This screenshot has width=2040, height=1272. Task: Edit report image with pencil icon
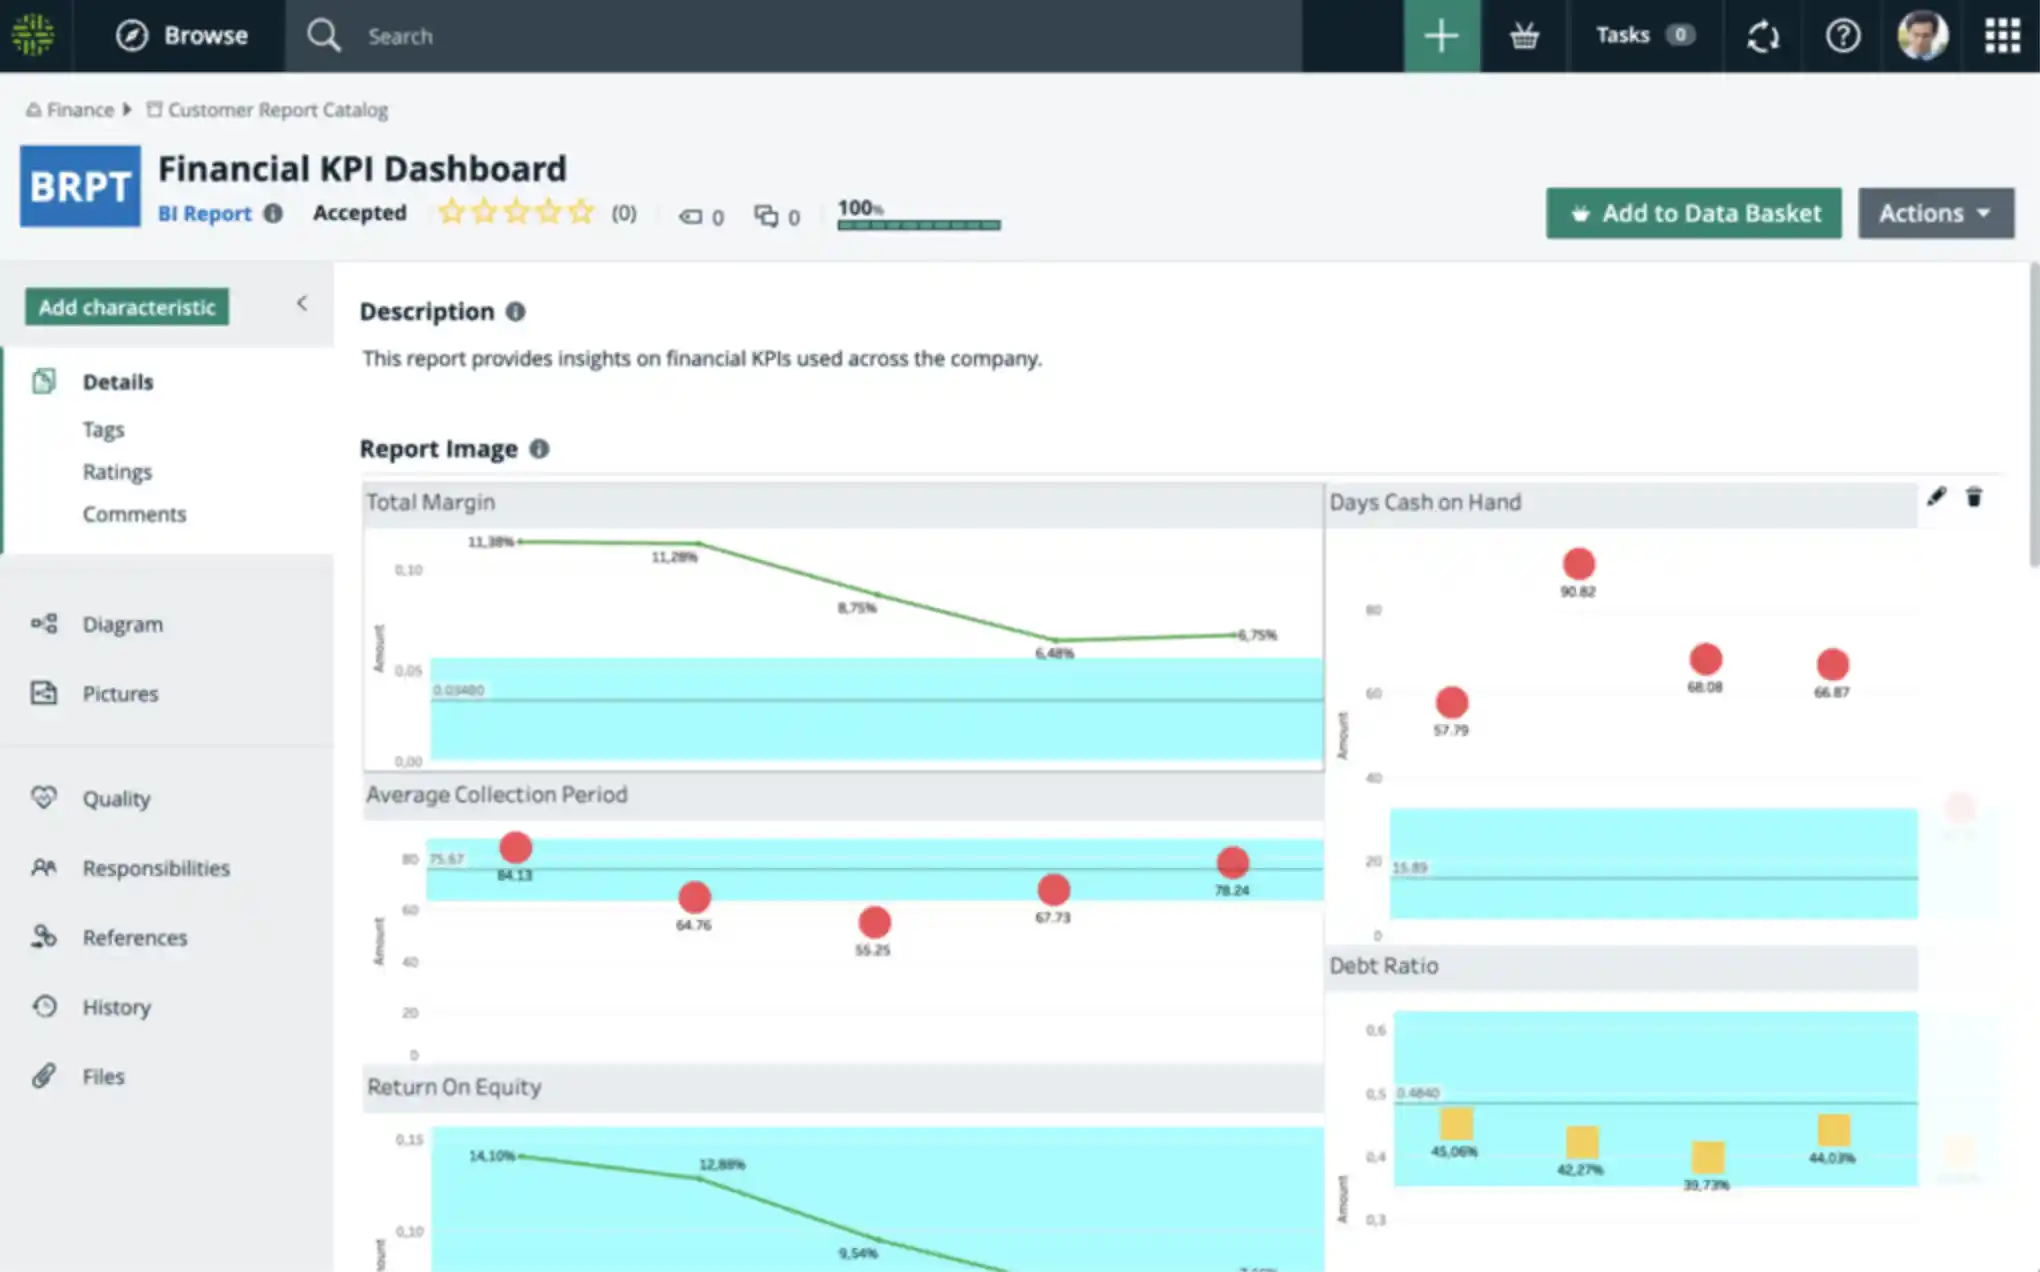[1936, 496]
